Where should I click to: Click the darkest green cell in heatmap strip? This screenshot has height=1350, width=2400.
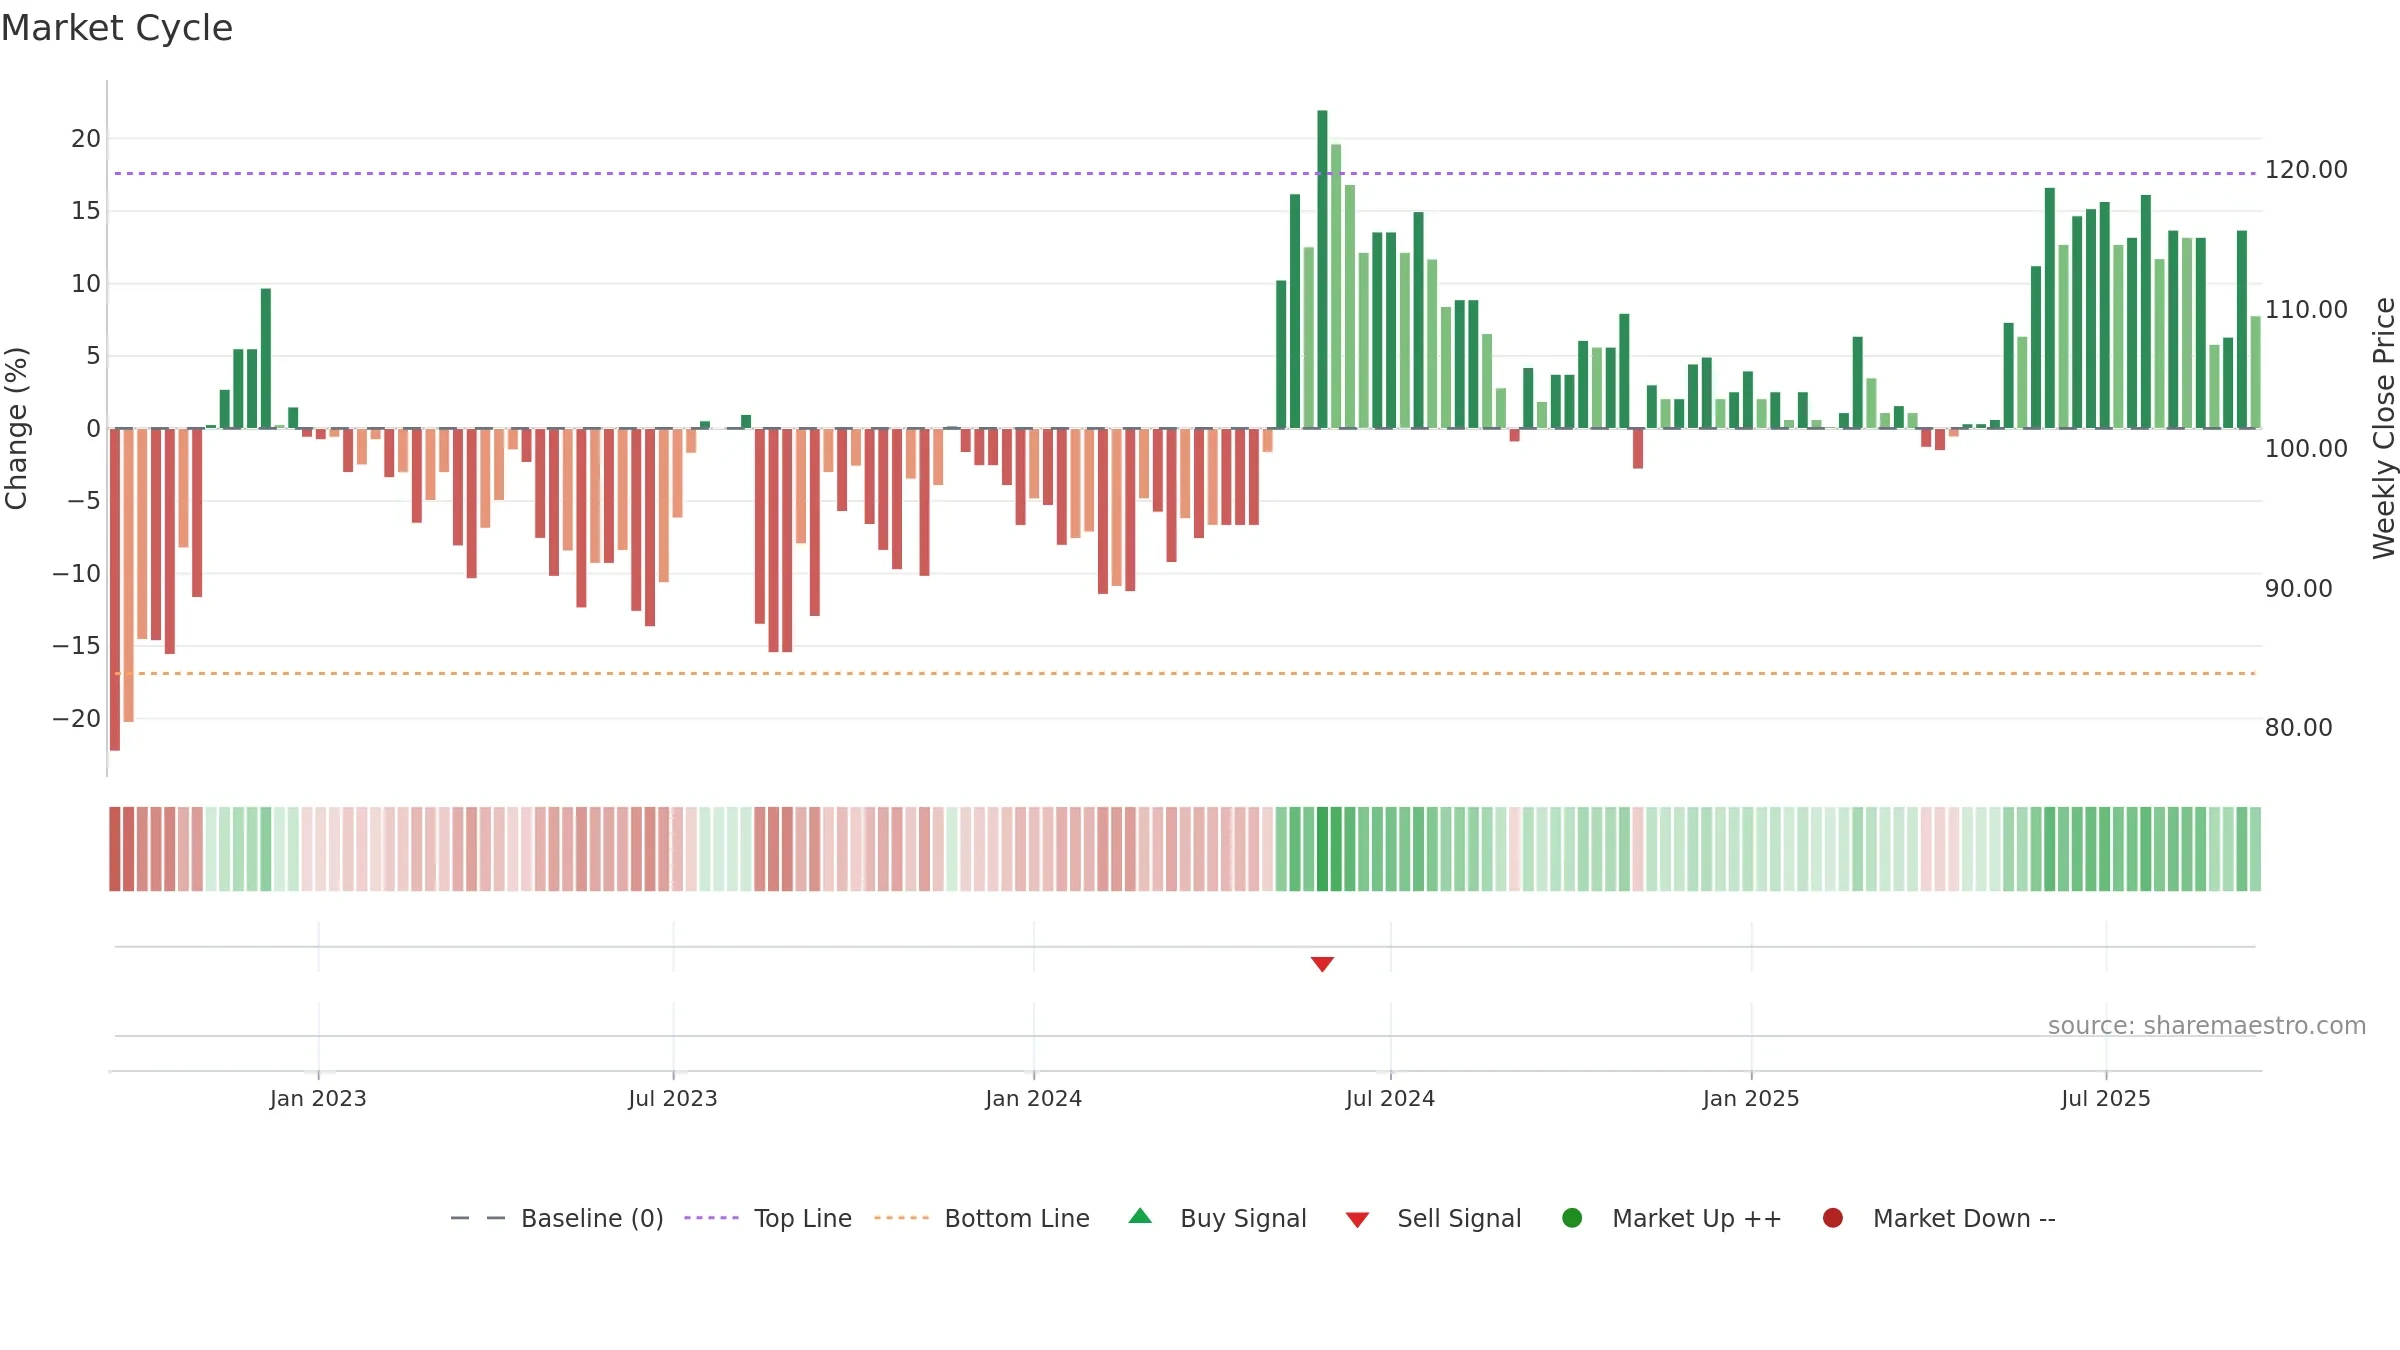(x=1323, y=849)
